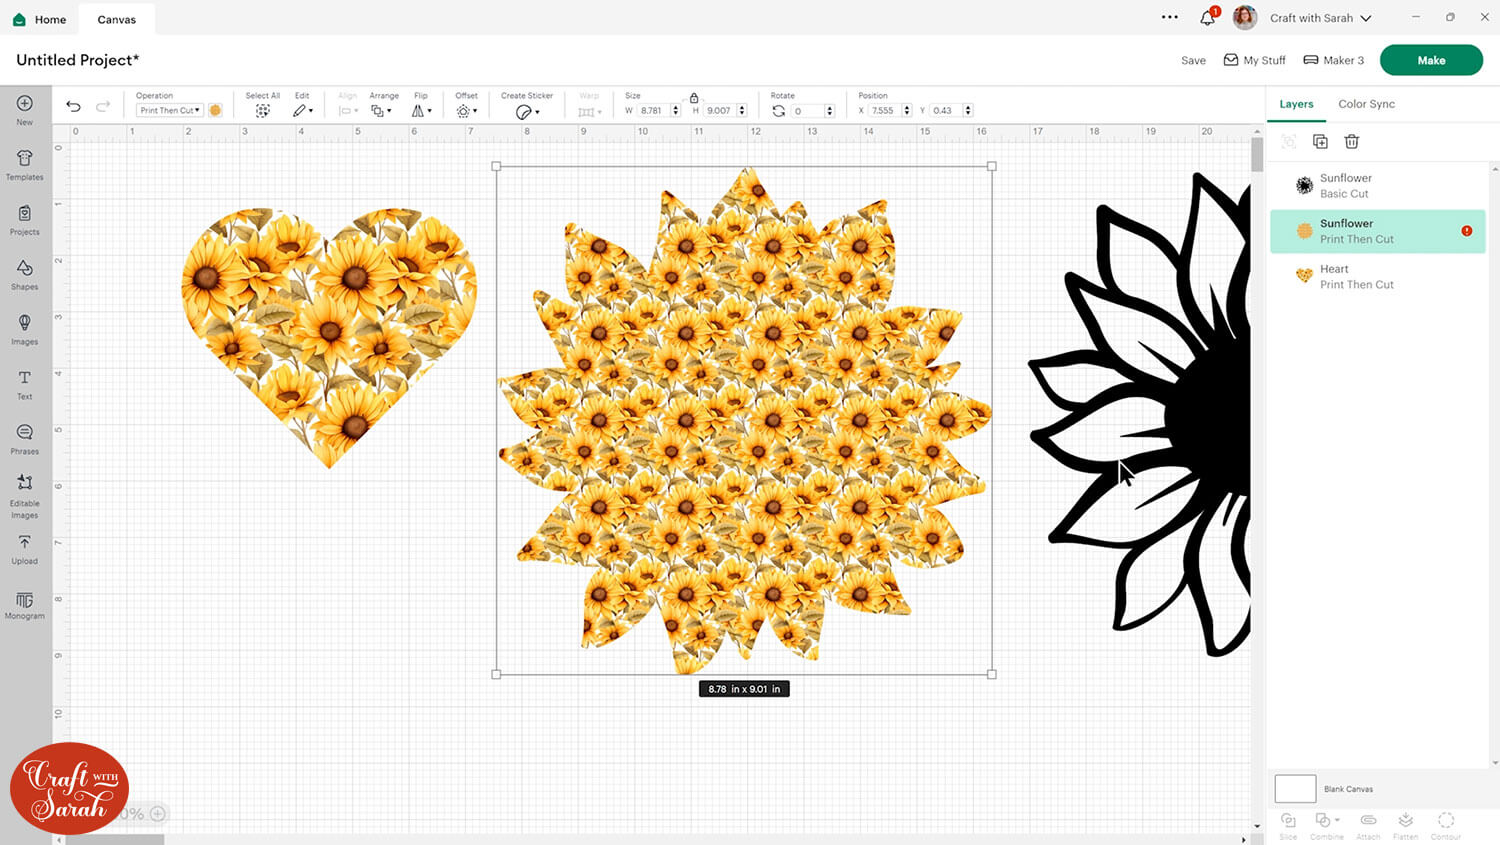Open the Monogram tool
The image size is (1500, 845).
[24, 604]
